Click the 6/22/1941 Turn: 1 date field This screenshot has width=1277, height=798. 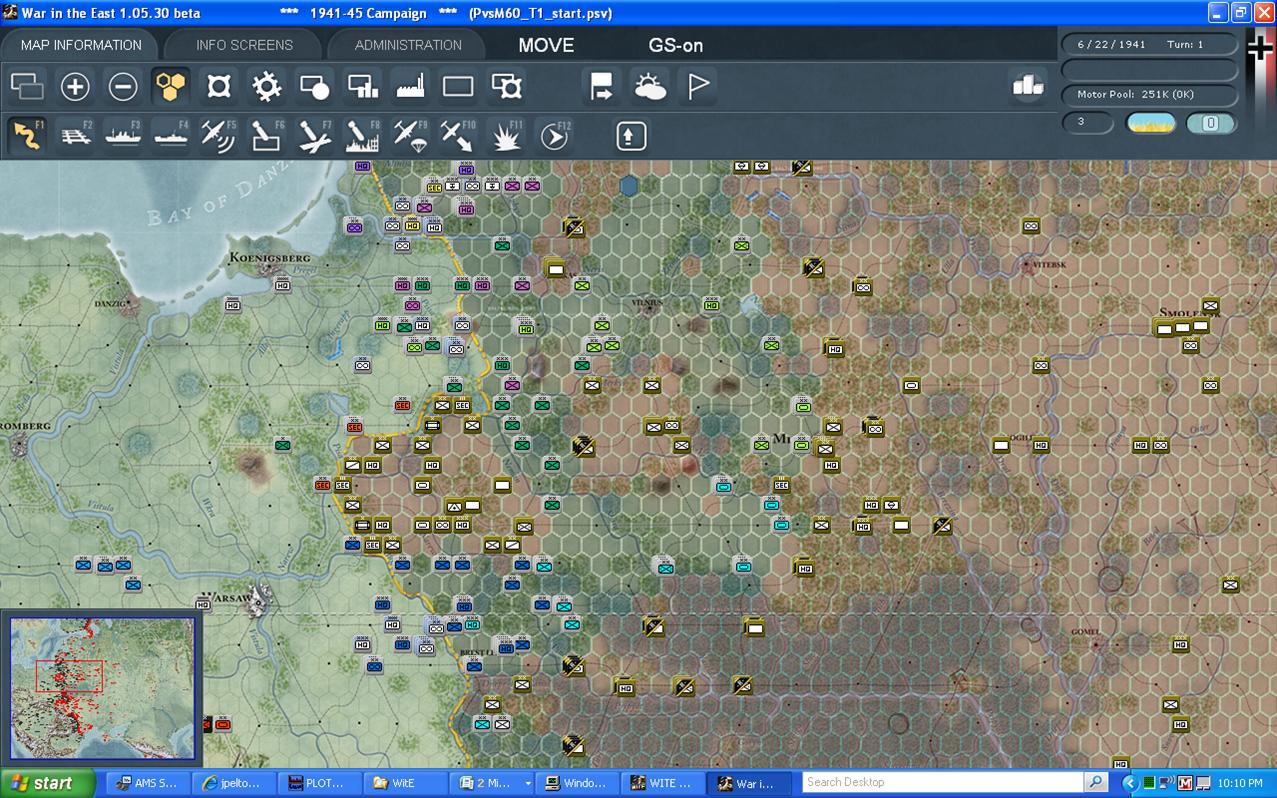click(x=1149, y=45)
